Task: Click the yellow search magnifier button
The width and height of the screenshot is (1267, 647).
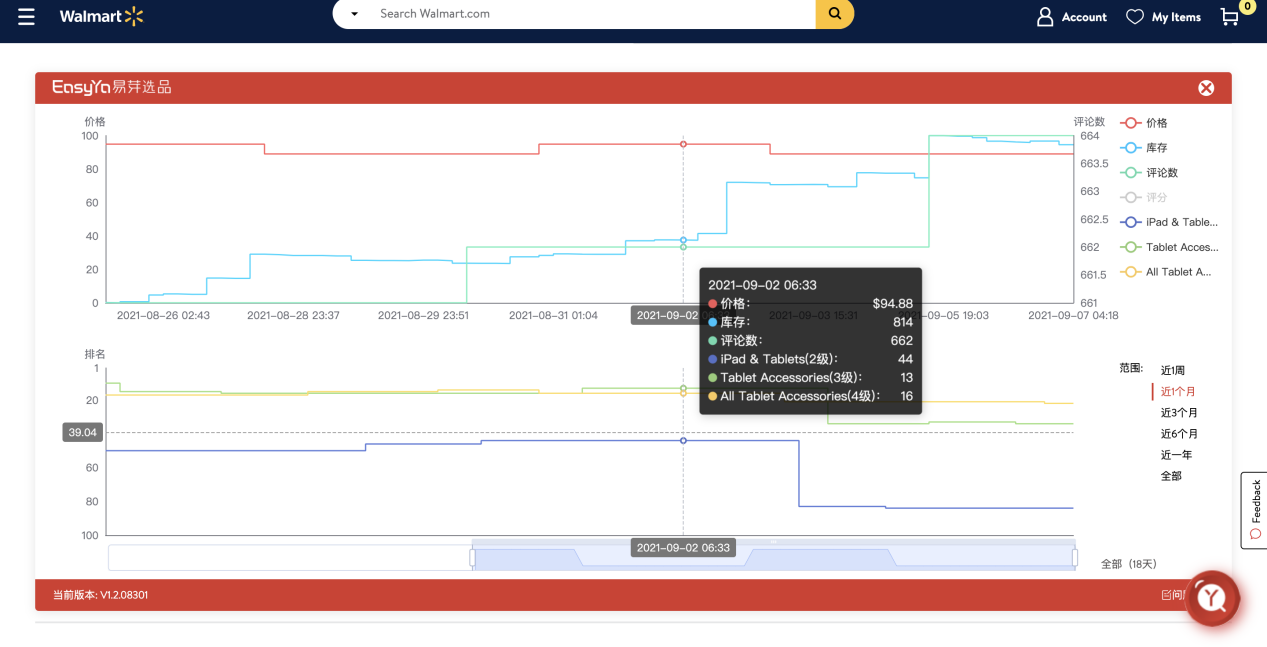Action: click(835, 14)
